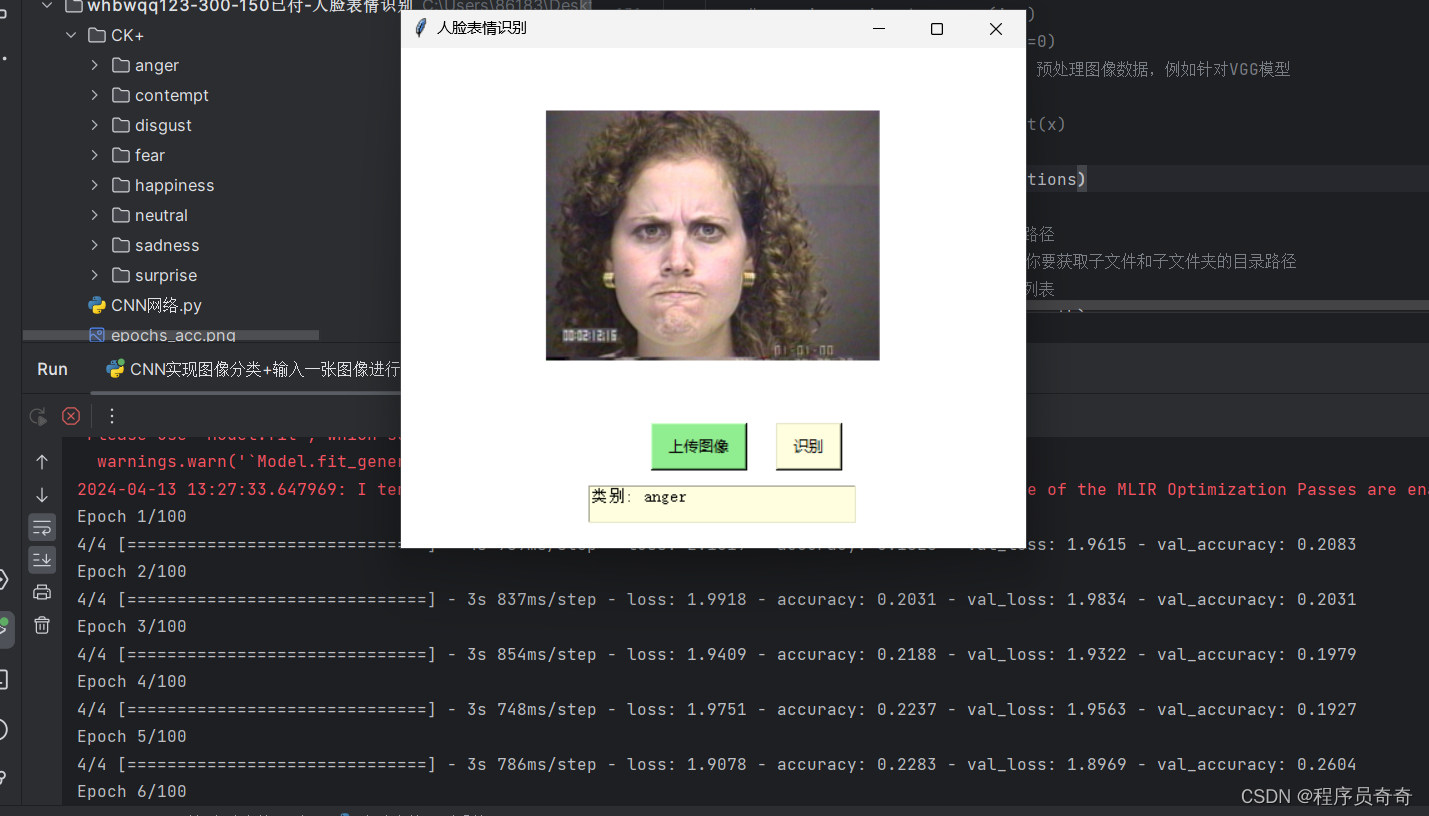Click the Python icon on the CNN run tab
Screen dimensions: 1429x816
click(116, 369)
